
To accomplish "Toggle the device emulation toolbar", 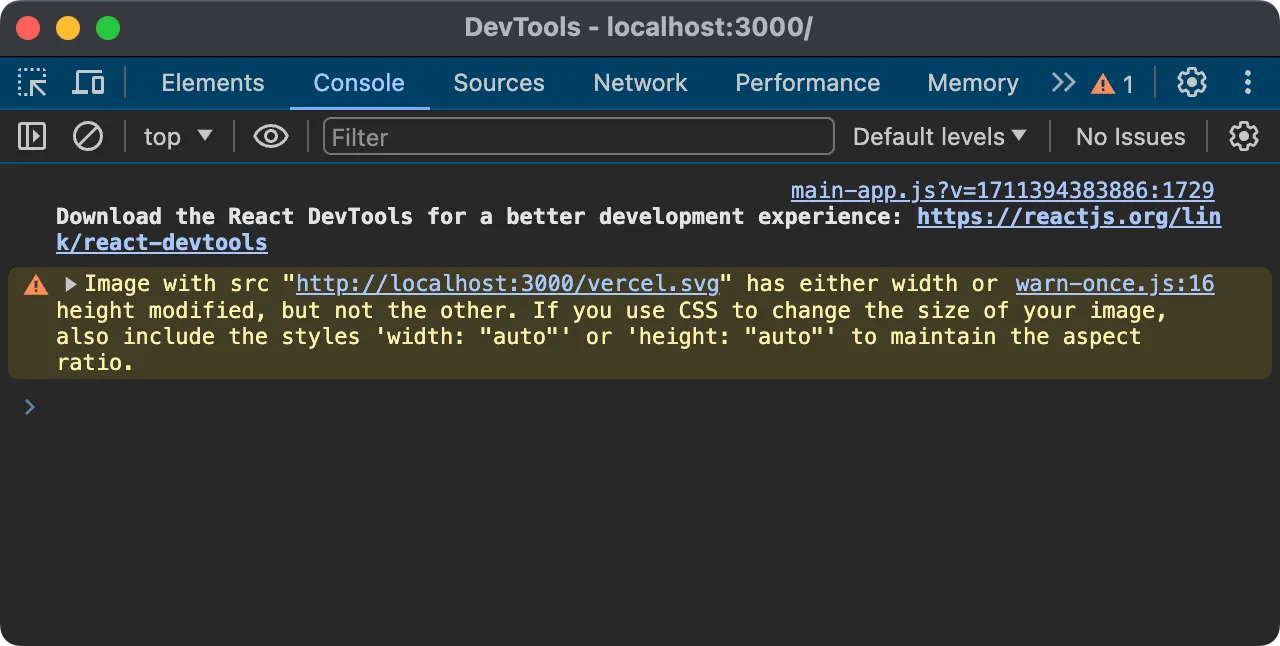I will 88,82.
